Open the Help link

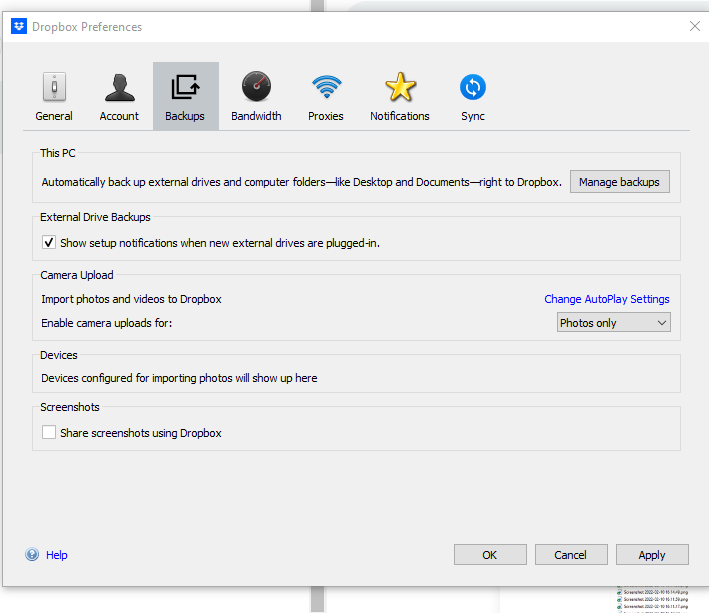point(57,555)
